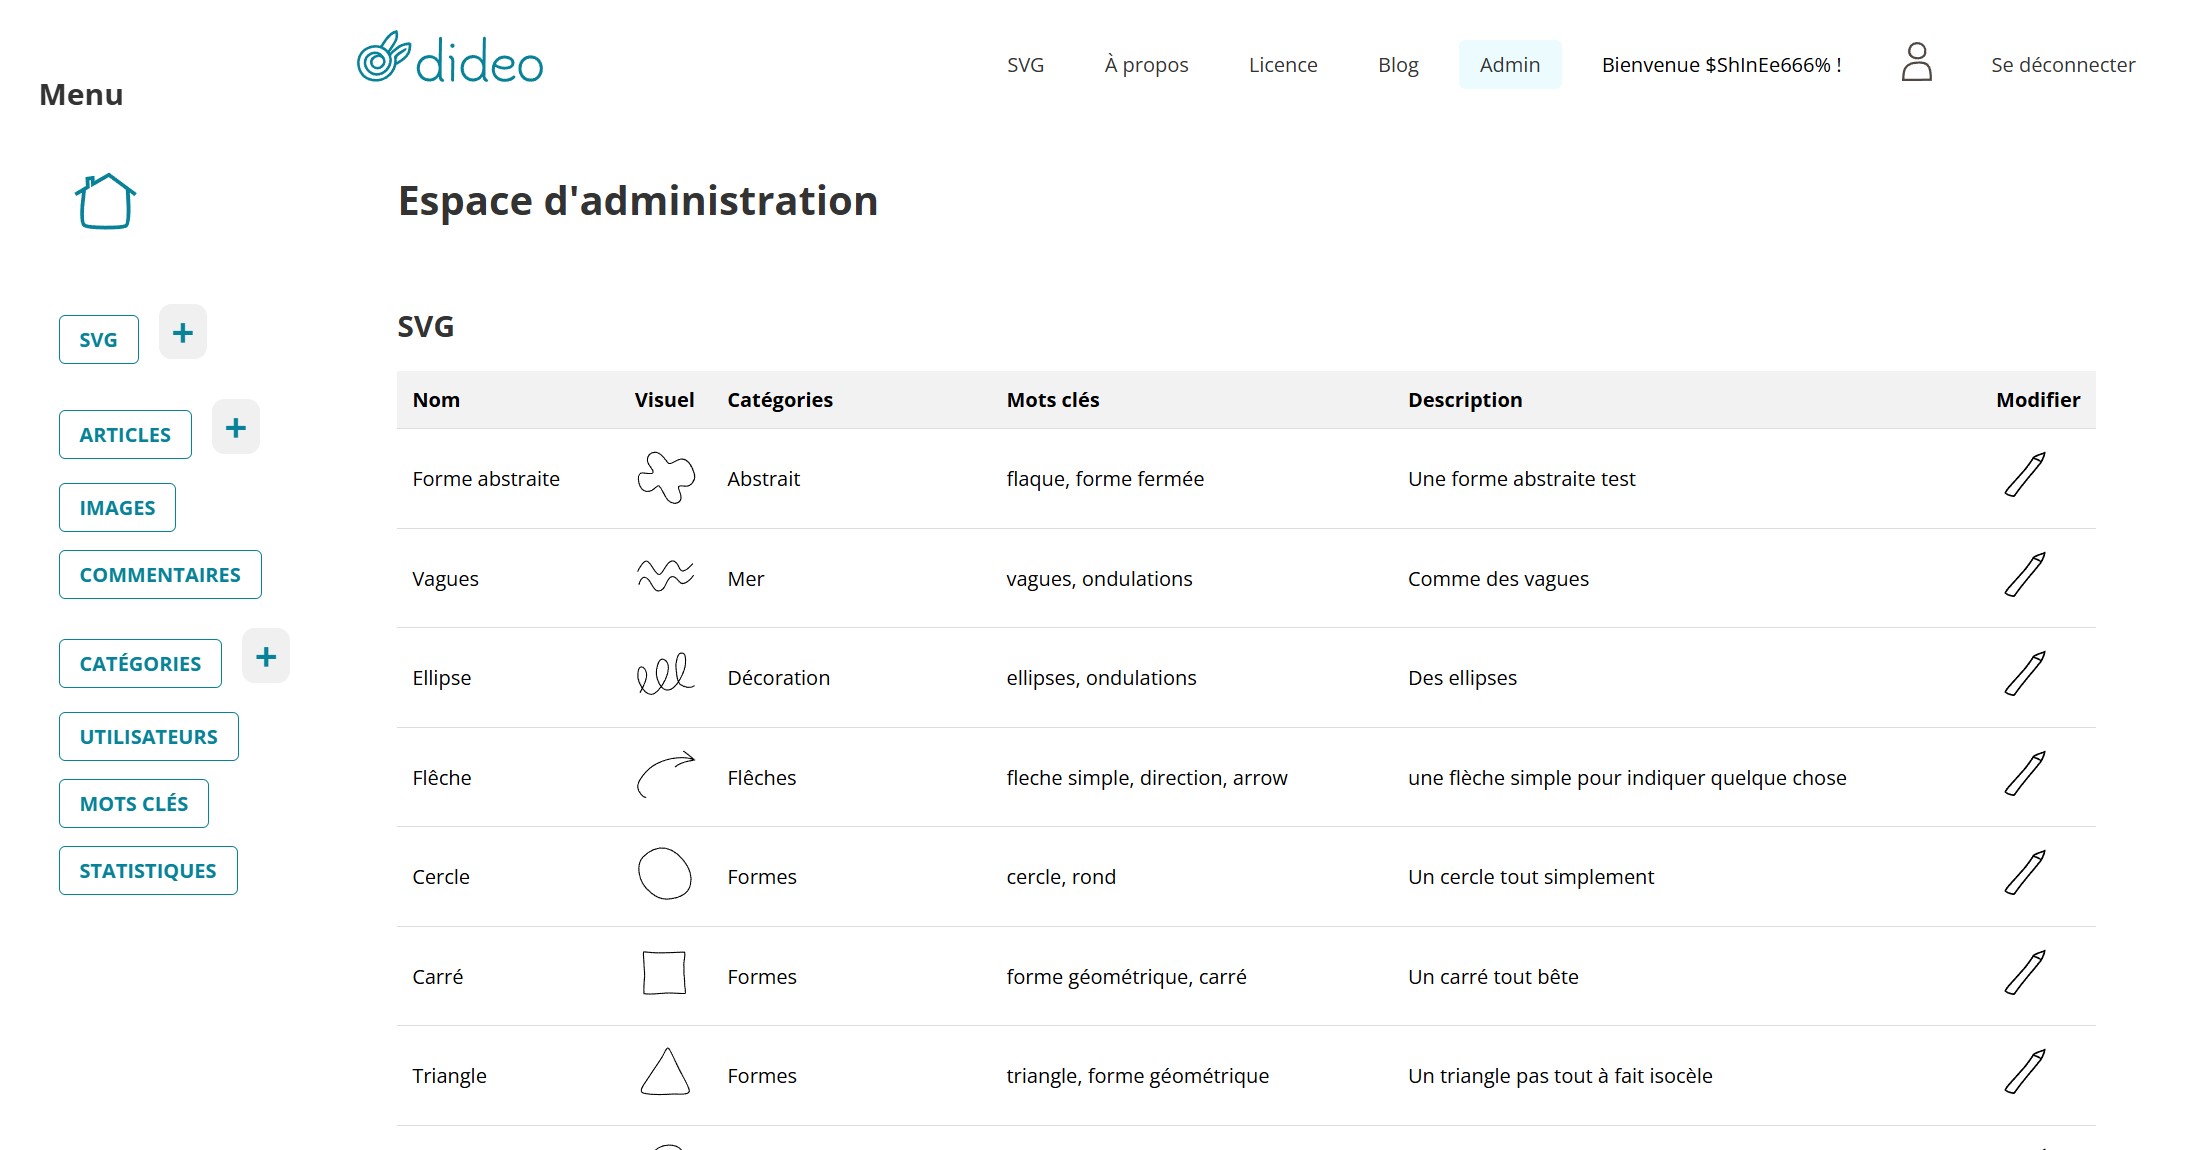Click the Modifier column header
The width and height of the screenshot is (2198, 1150).
(2038, 400)
